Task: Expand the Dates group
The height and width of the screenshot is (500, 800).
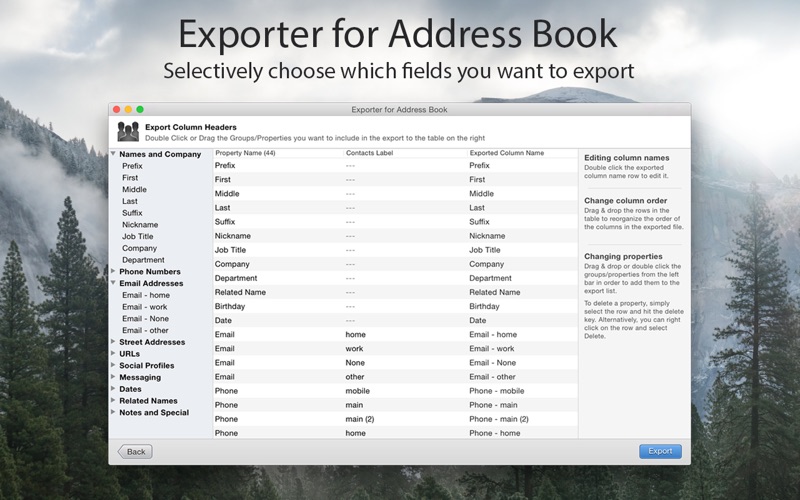Action: click(x=113, y=388)
